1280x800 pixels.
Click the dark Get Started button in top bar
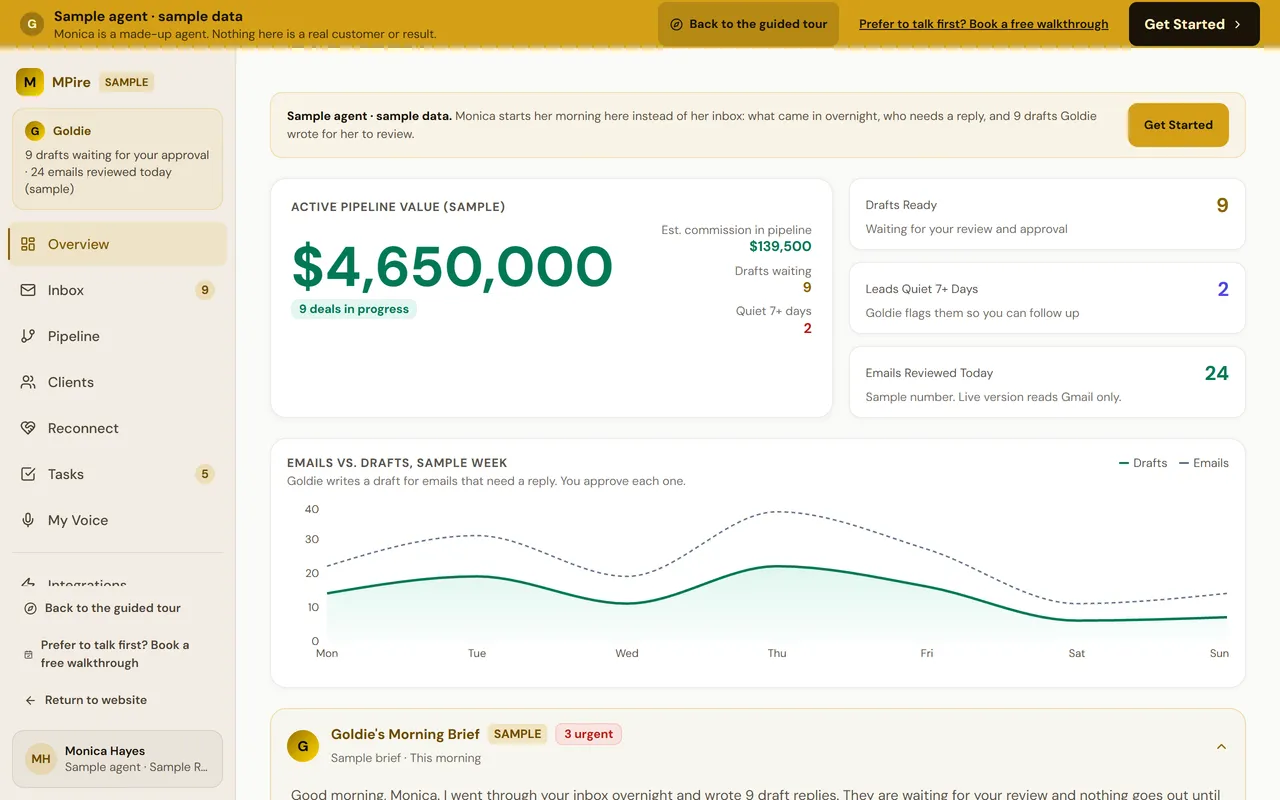click(1194, 24)
